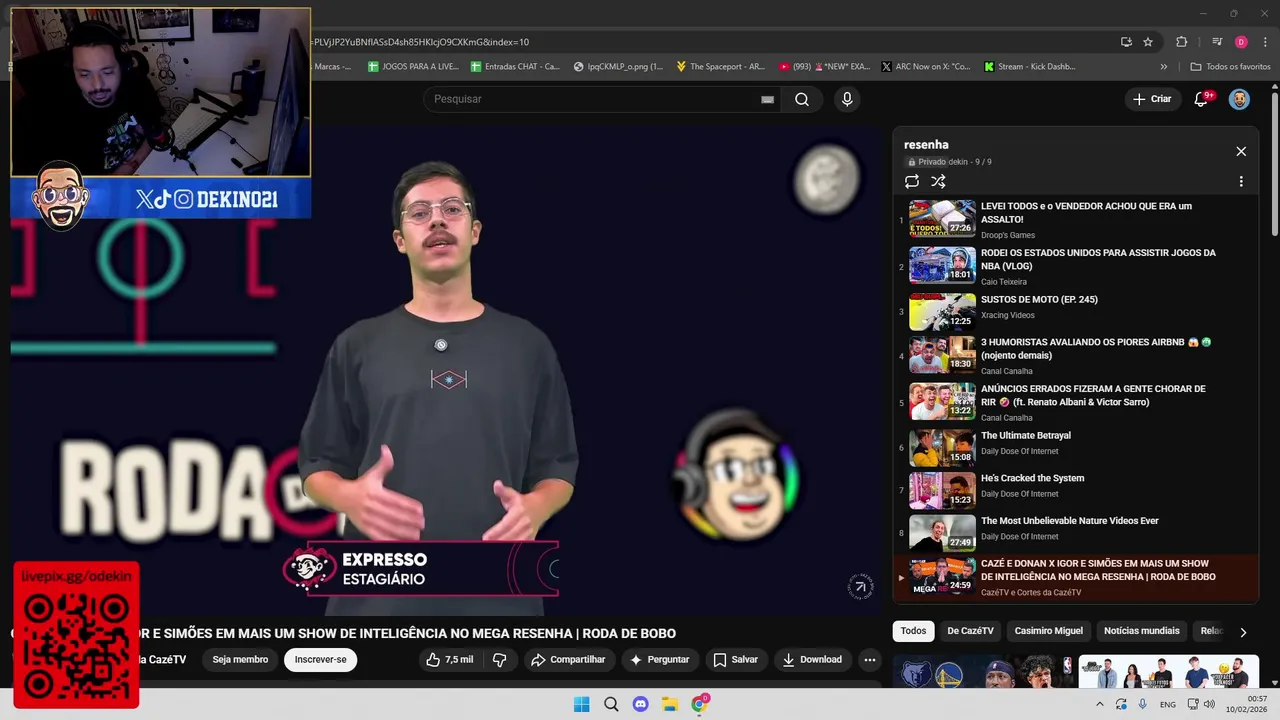Screen dimensions: 1280x720
Task: Open the '(993) *NEW* EXA...' YouTube bookmark
Action: (x=824, y=67)
